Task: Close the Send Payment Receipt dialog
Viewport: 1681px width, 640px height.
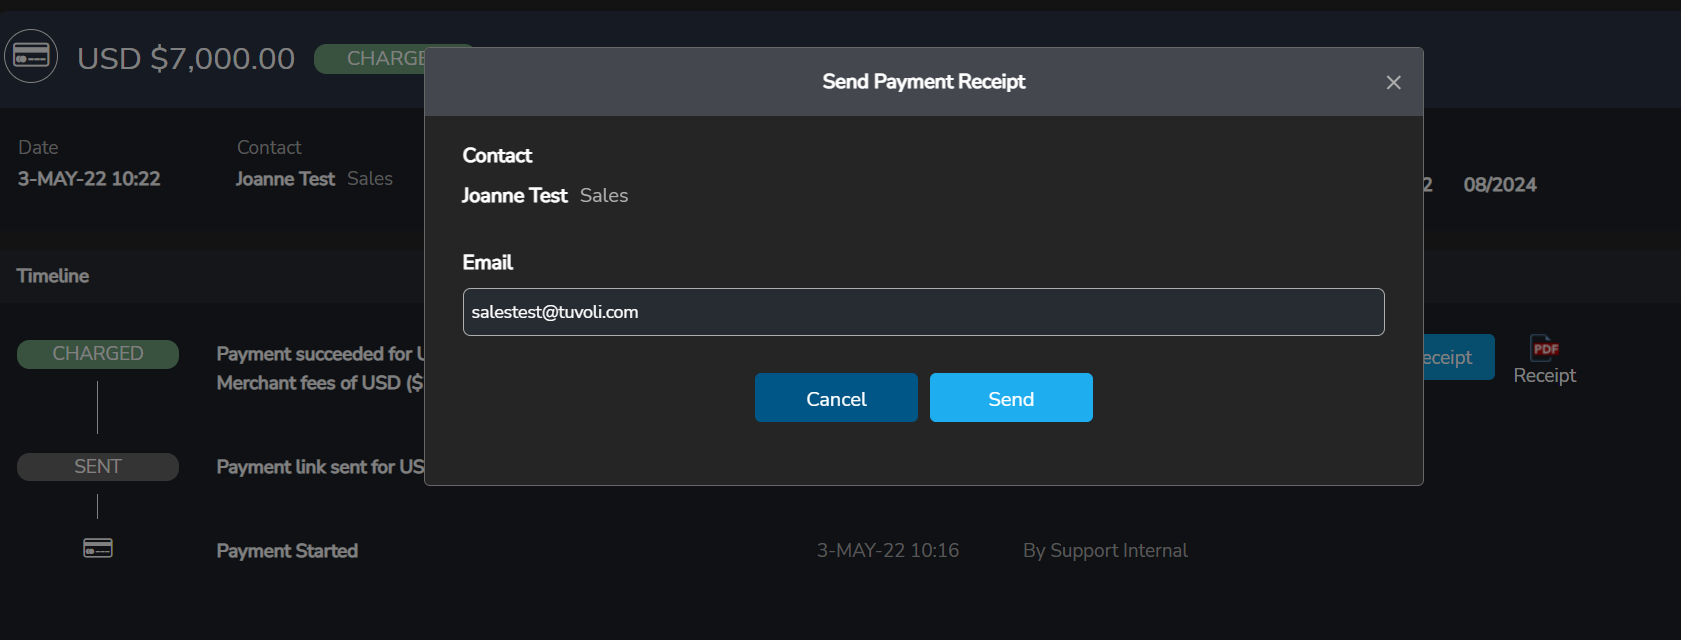Action: point(1393,82)
